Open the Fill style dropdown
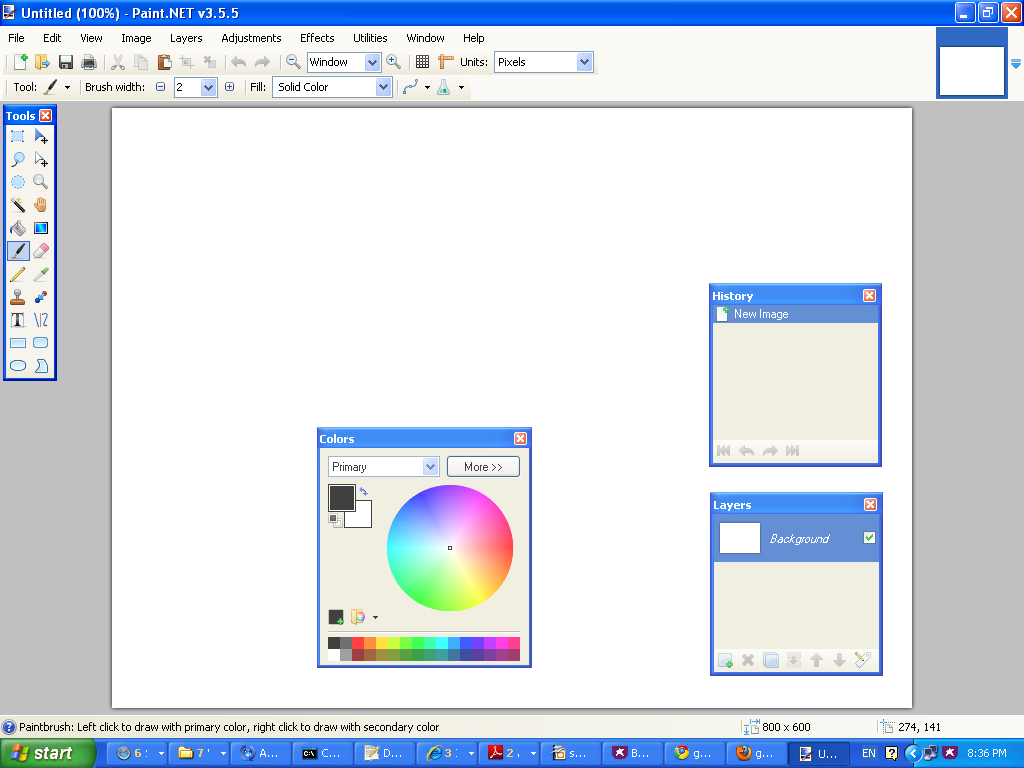This screenshot has width=1024, height=768. pos(383,87)
